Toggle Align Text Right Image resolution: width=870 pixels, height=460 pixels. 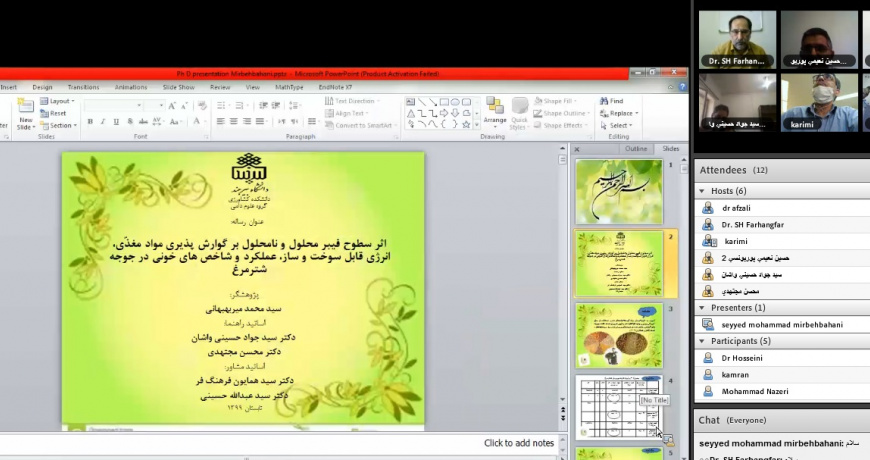point(247,122)
